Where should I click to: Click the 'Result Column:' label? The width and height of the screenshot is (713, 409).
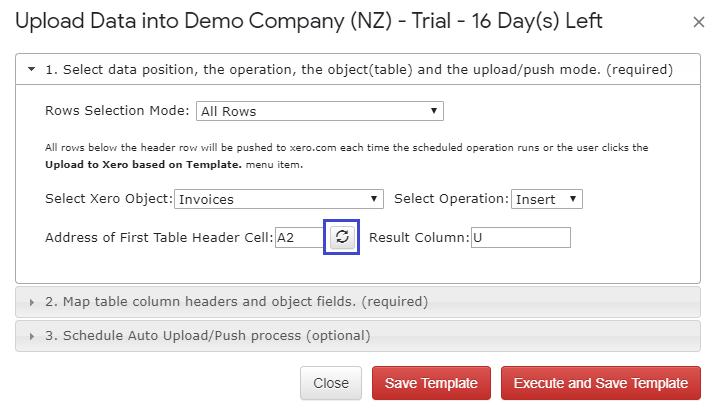coord(419,237)
